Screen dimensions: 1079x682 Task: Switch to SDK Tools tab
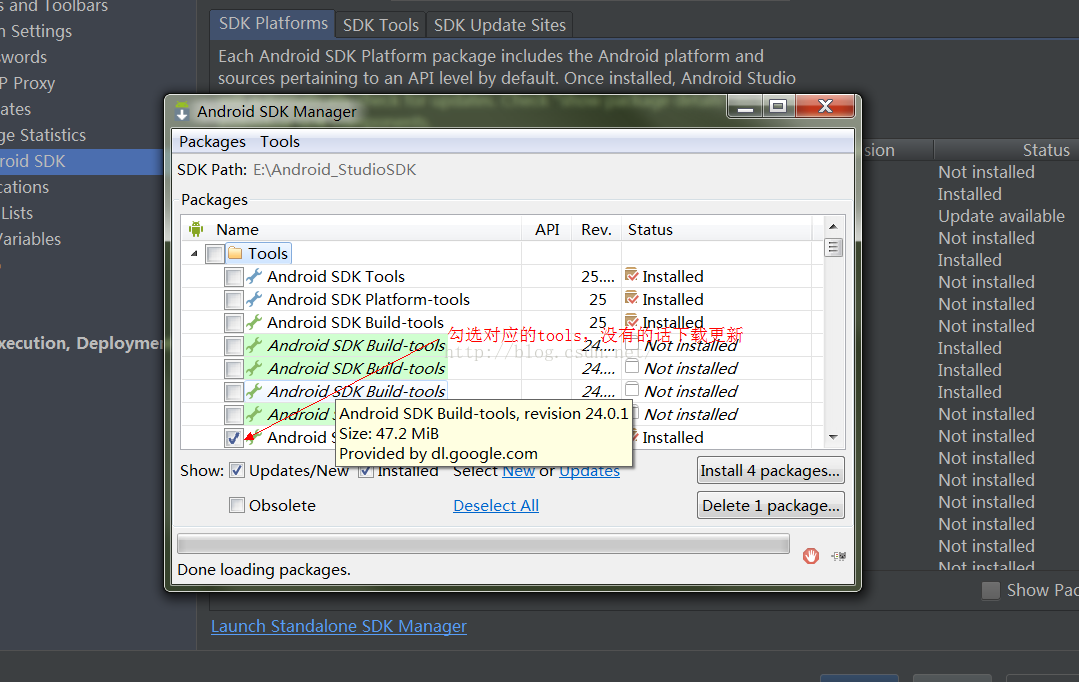[381, 25]
